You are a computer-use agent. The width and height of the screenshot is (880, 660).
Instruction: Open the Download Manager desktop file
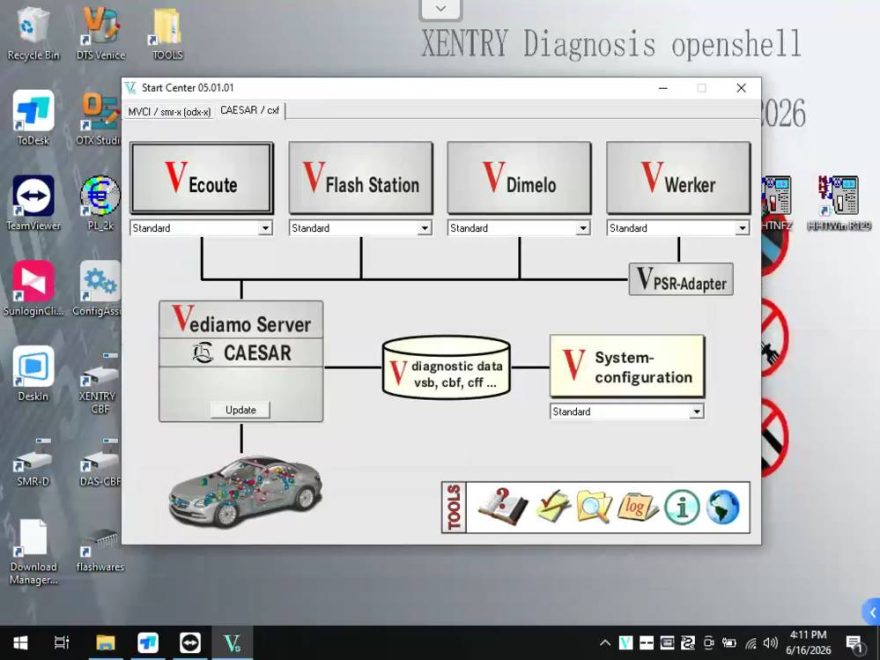33,553
